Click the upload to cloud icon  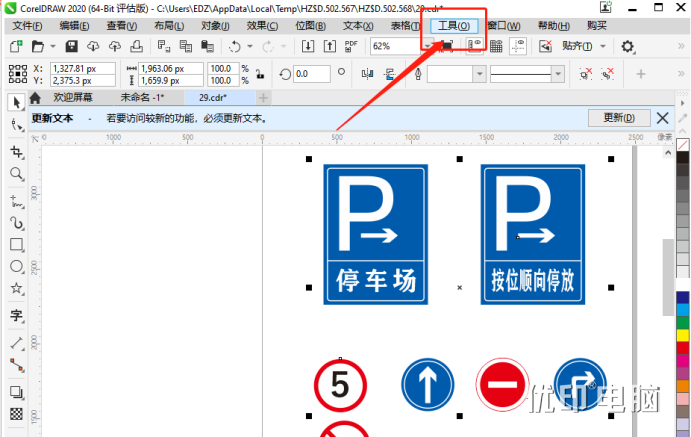(115, 46)
